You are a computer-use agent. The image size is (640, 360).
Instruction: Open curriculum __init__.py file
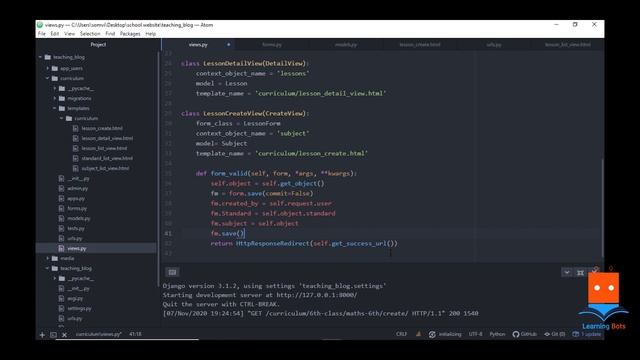78,178
